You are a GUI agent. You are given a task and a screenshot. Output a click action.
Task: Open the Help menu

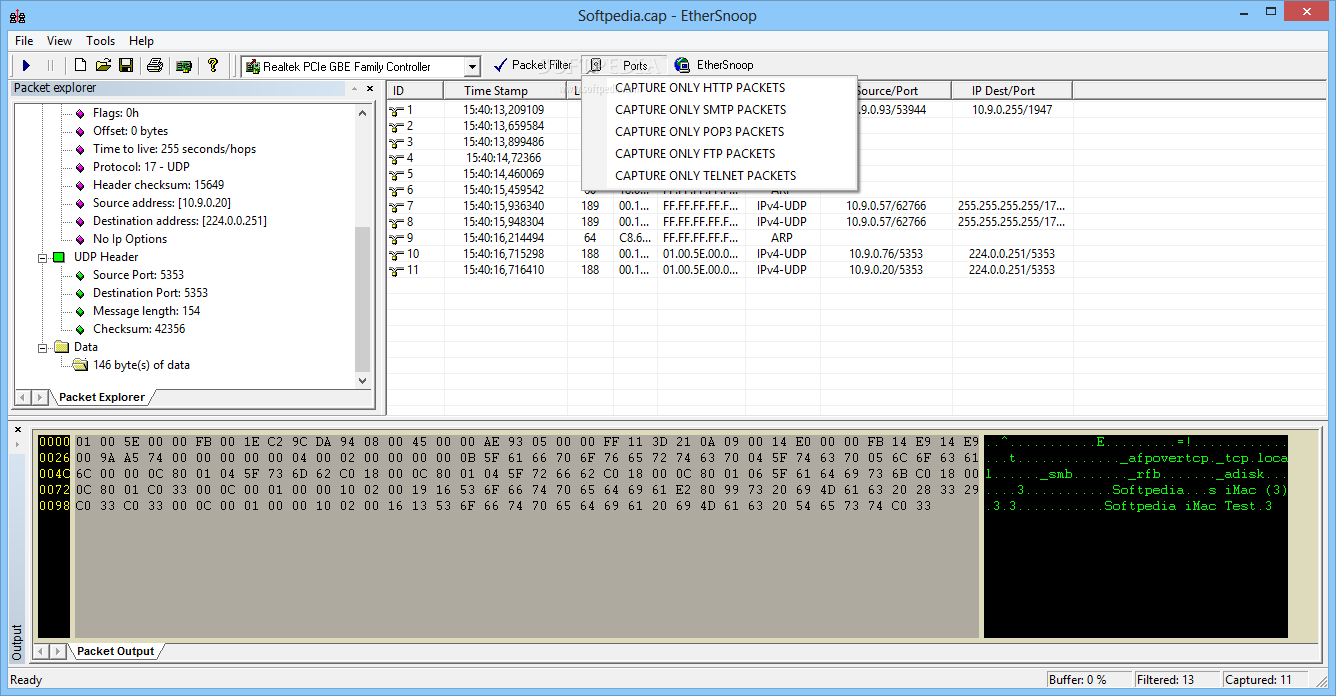[141, 41]
